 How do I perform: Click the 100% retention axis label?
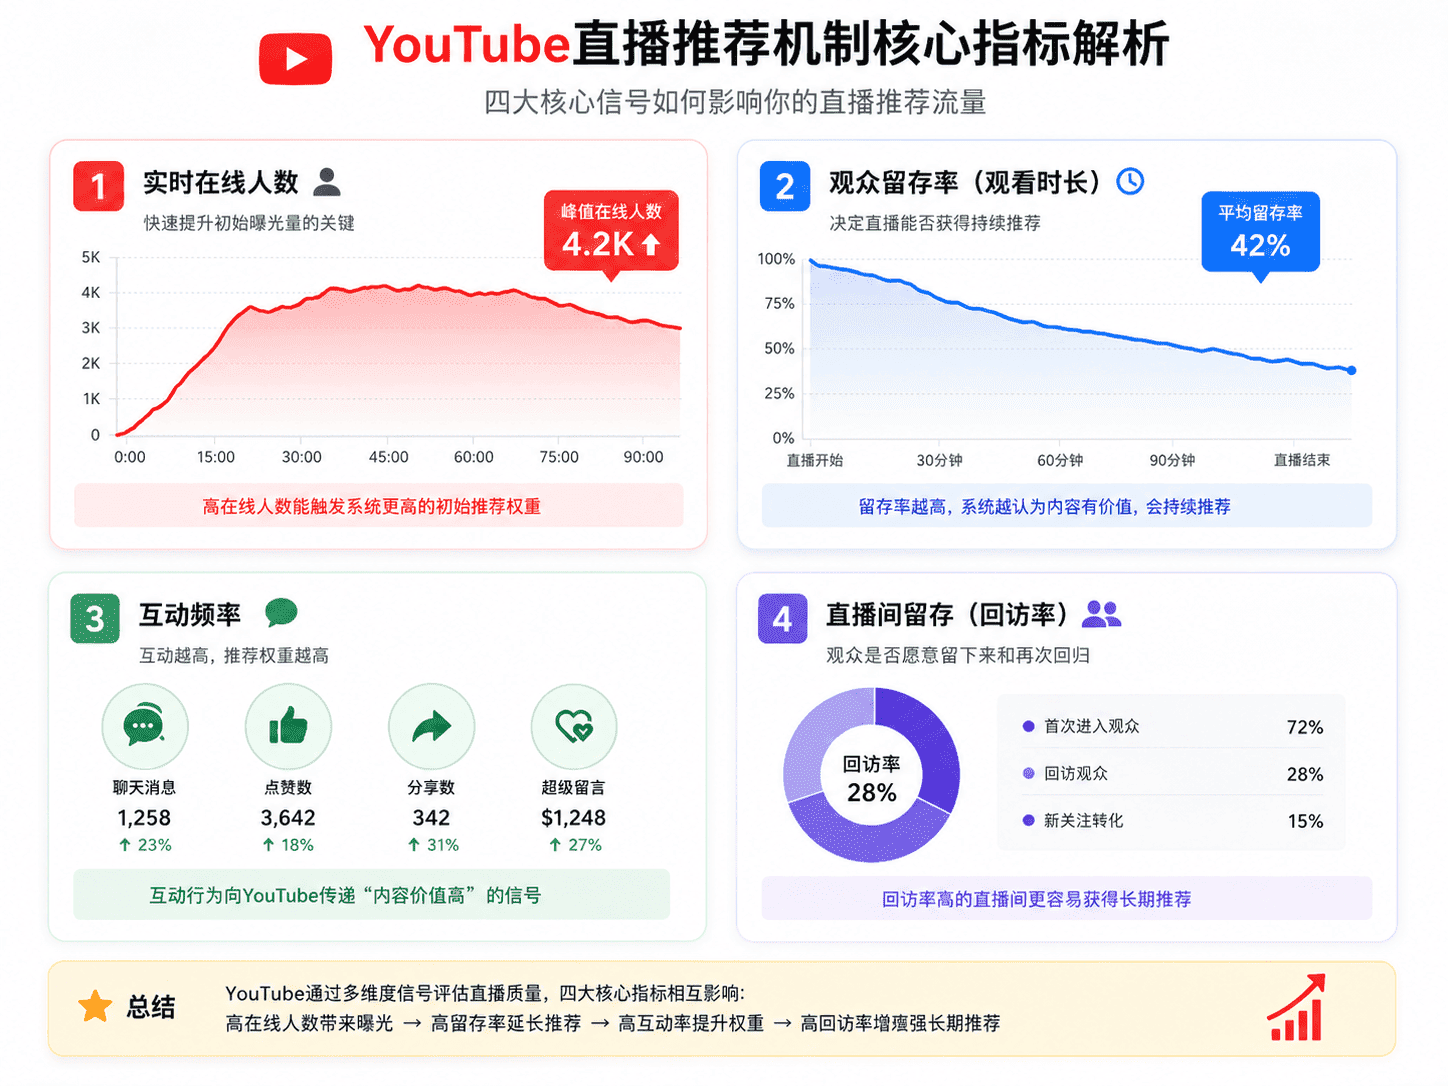tap(776, 259)
